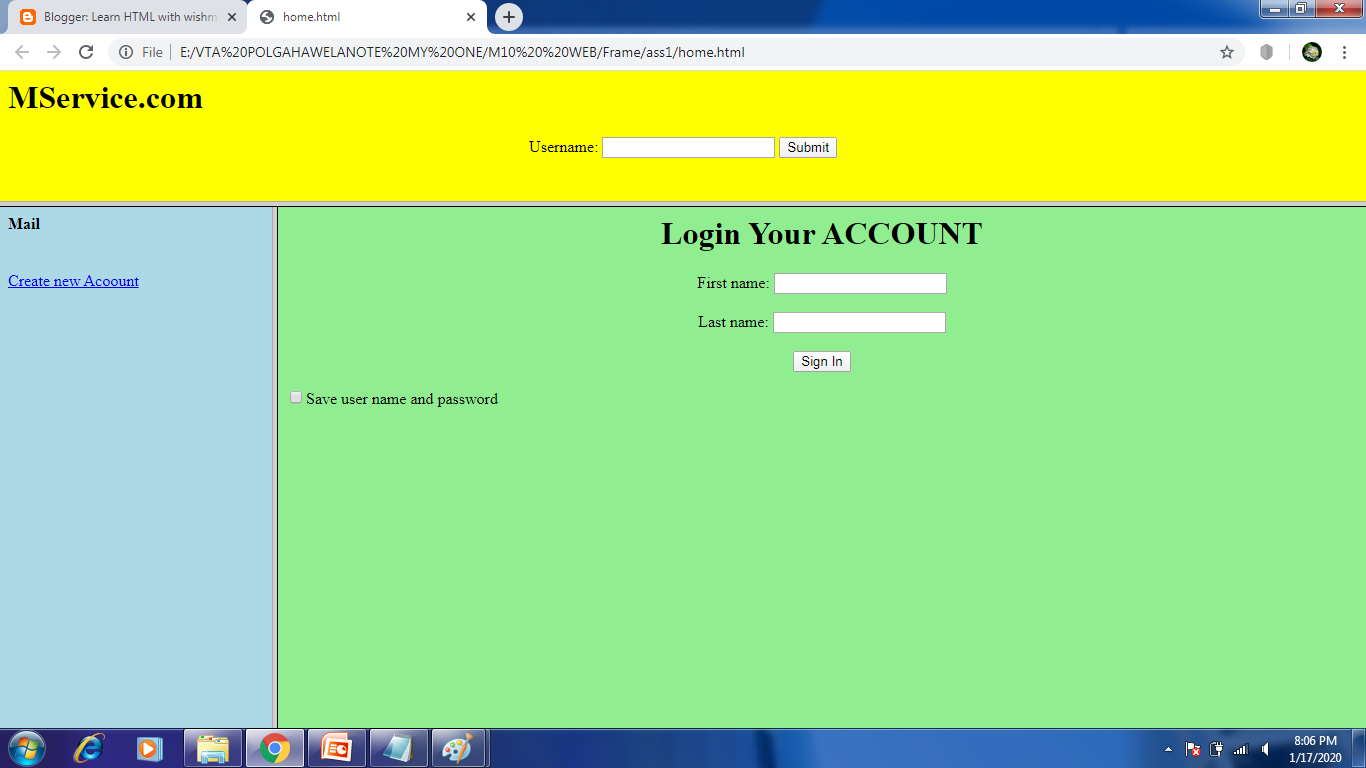Click the "Create new Acoount" link
1366x768 pixels.
tap(72, 281)
